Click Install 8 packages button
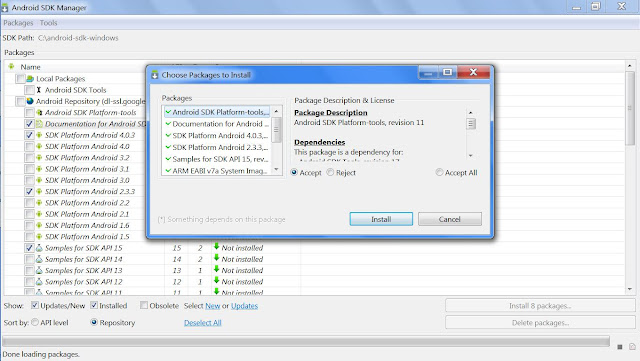This screenshot has width=640, height=361. point(540,305)
